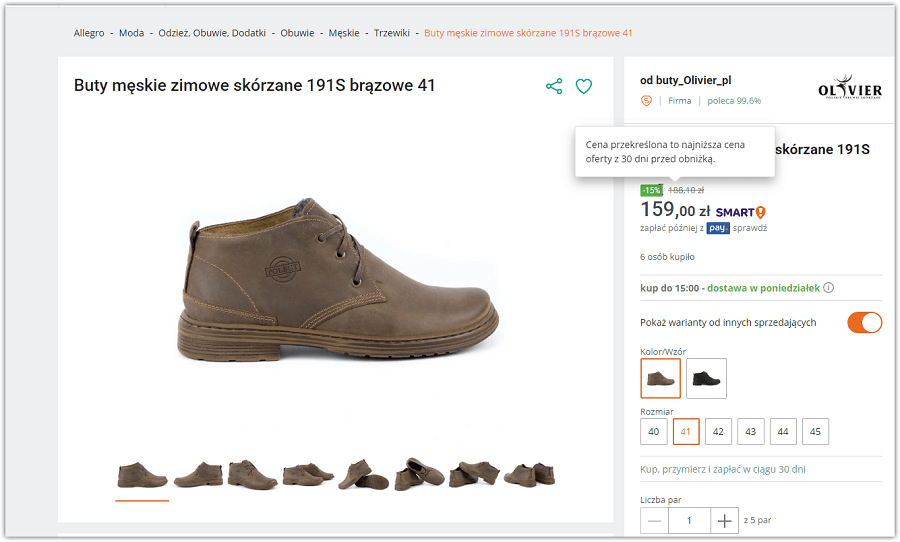900x542 pixels.
Task: Select size 42
Action: [x=717, y=432]
